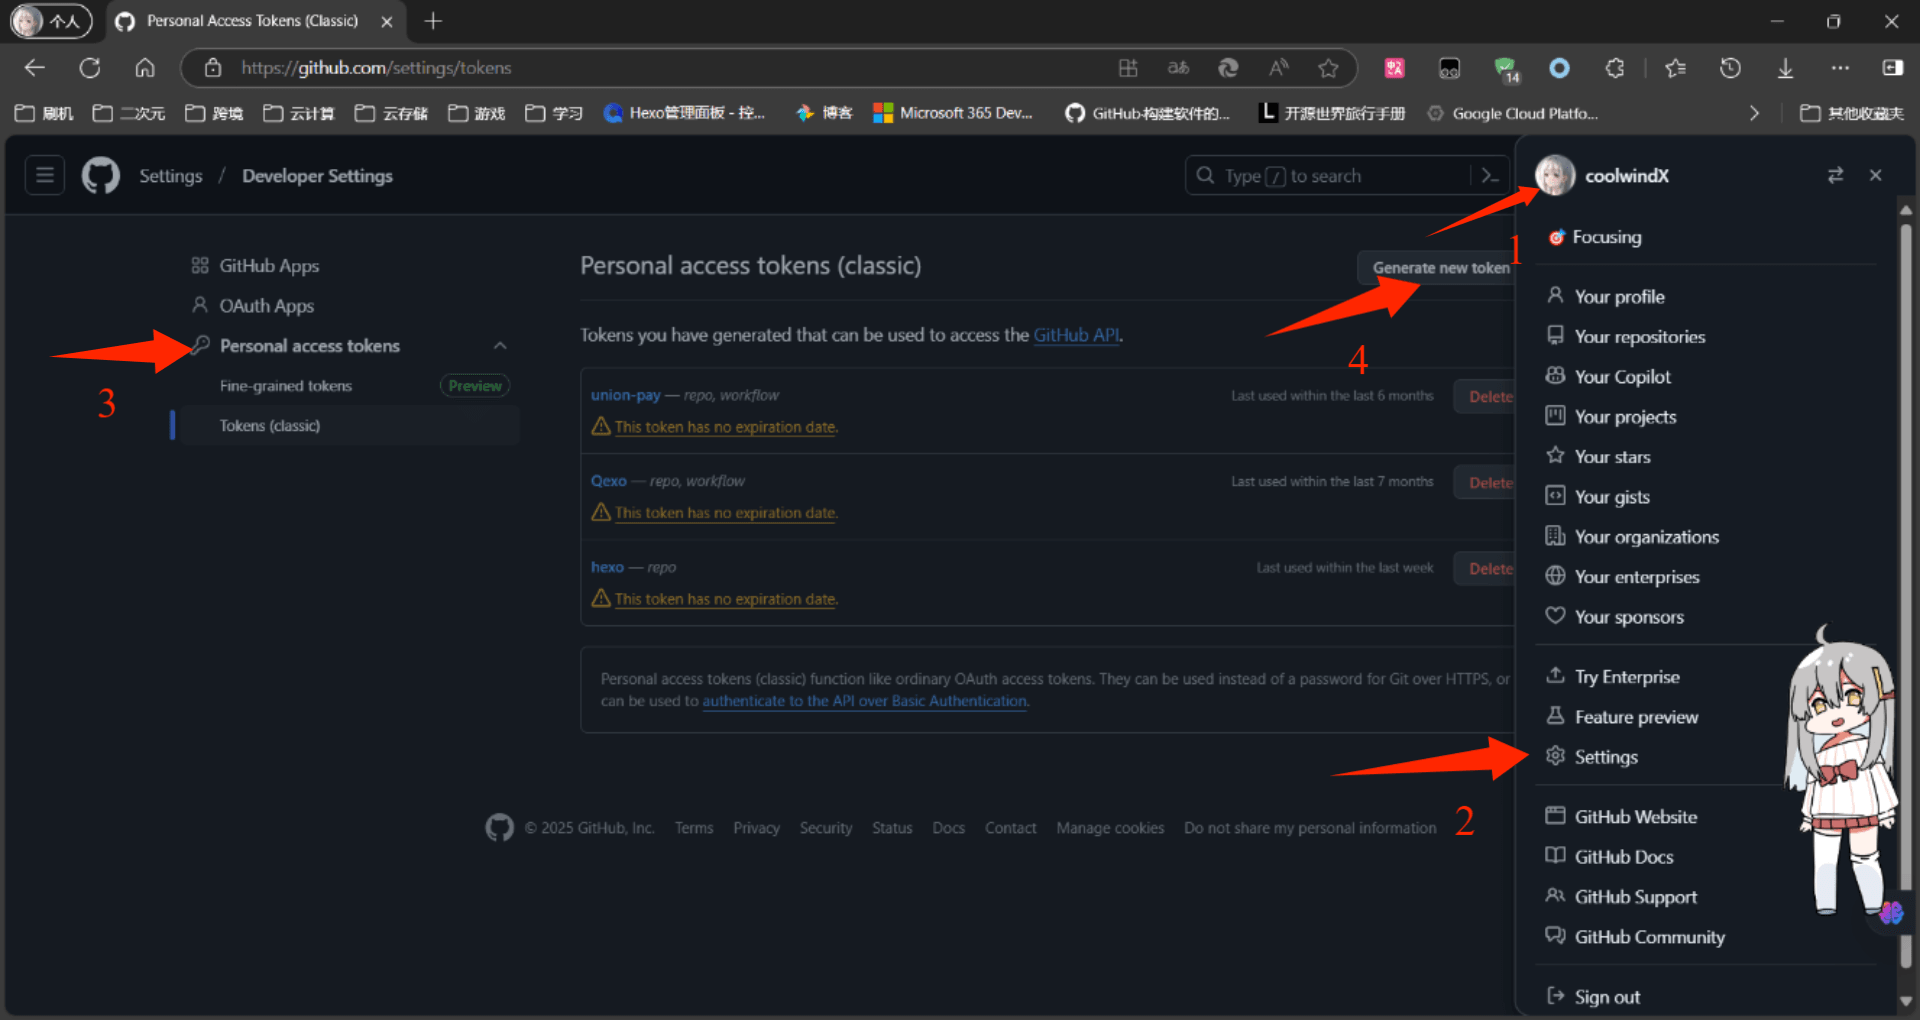Open the read aloud icon in address bar
The image size is (1920, 1020).
(1278, 68)
